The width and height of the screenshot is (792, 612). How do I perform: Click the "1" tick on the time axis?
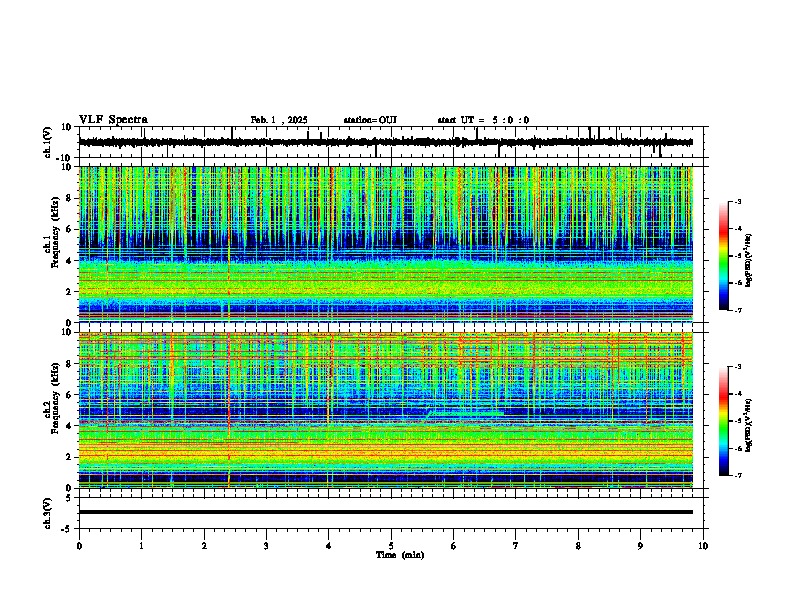(x=141, y=546)
